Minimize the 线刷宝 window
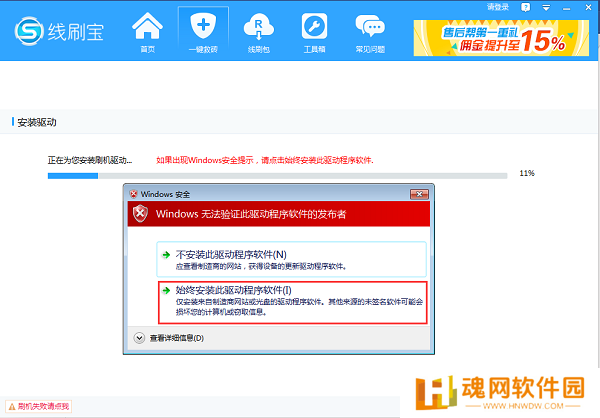The image size is (600, 418). tap(567, 8)
